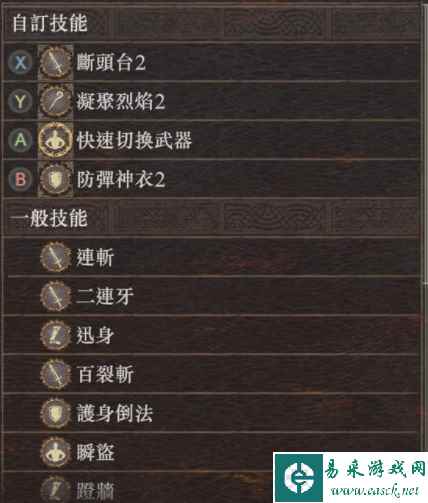Click the X button slot indicator

pos(20,63)
